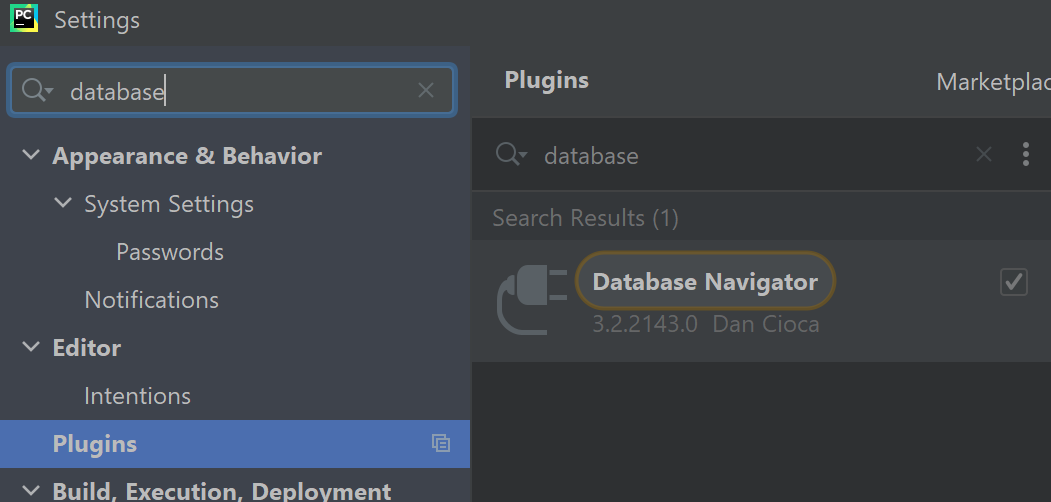Click the settings search magnifier icon
The height and width of the screenshot is (502, 1051).
(x=35, y=91)
